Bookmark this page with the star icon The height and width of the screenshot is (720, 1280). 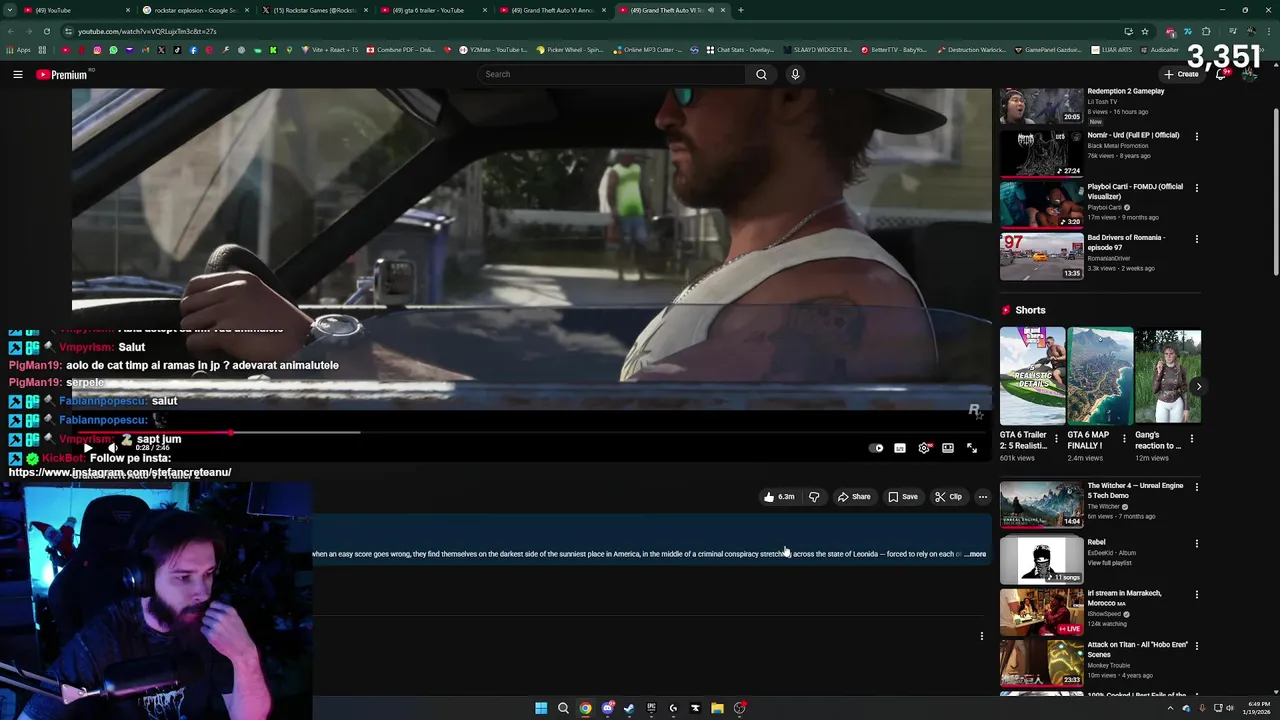coord(1145,31)
